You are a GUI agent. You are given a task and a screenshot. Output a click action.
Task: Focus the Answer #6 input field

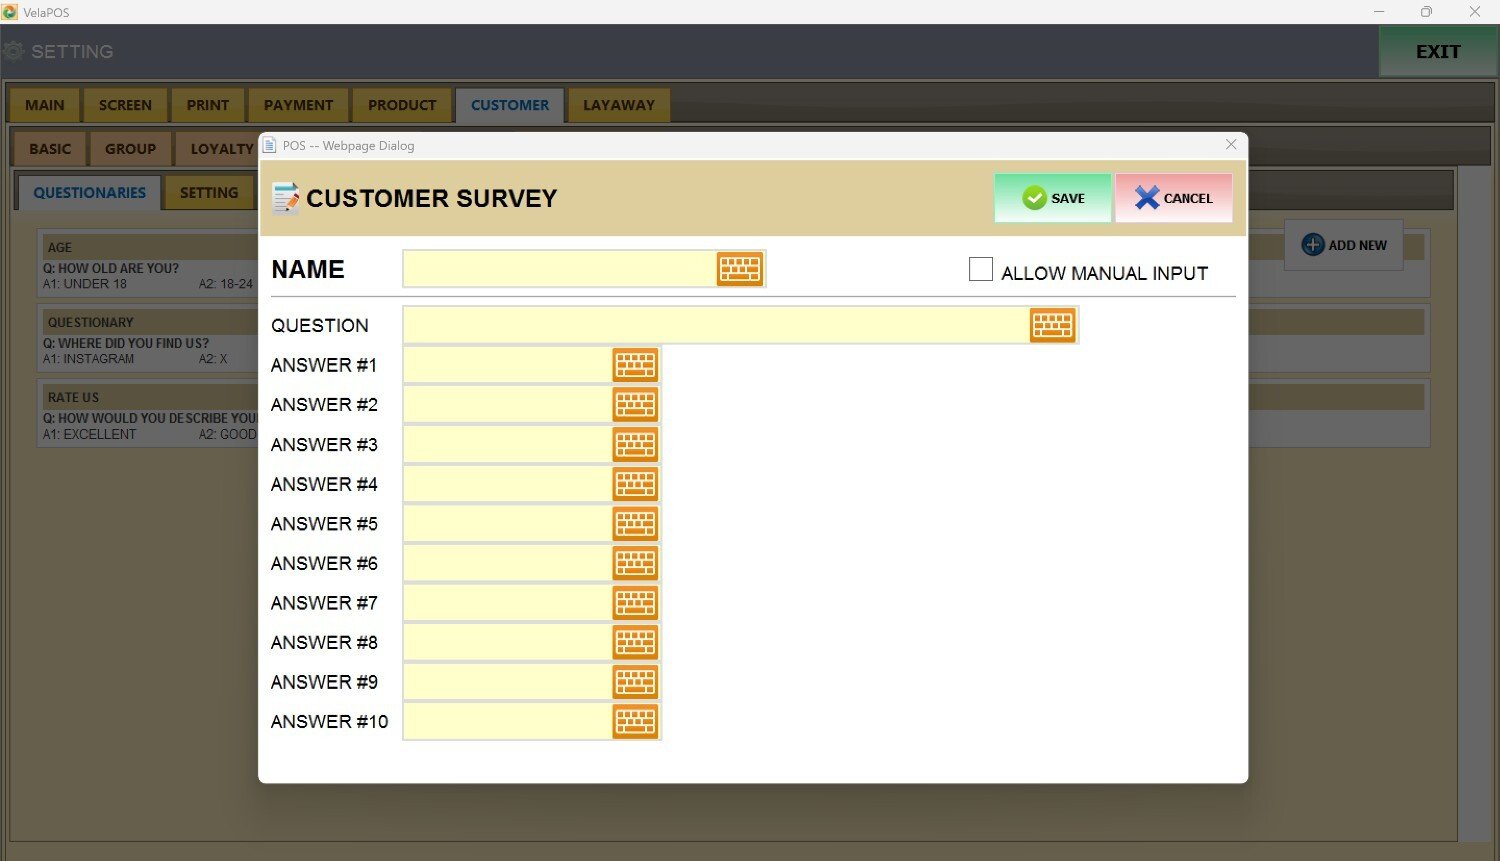pyautogui.click(x=508, y=564)
